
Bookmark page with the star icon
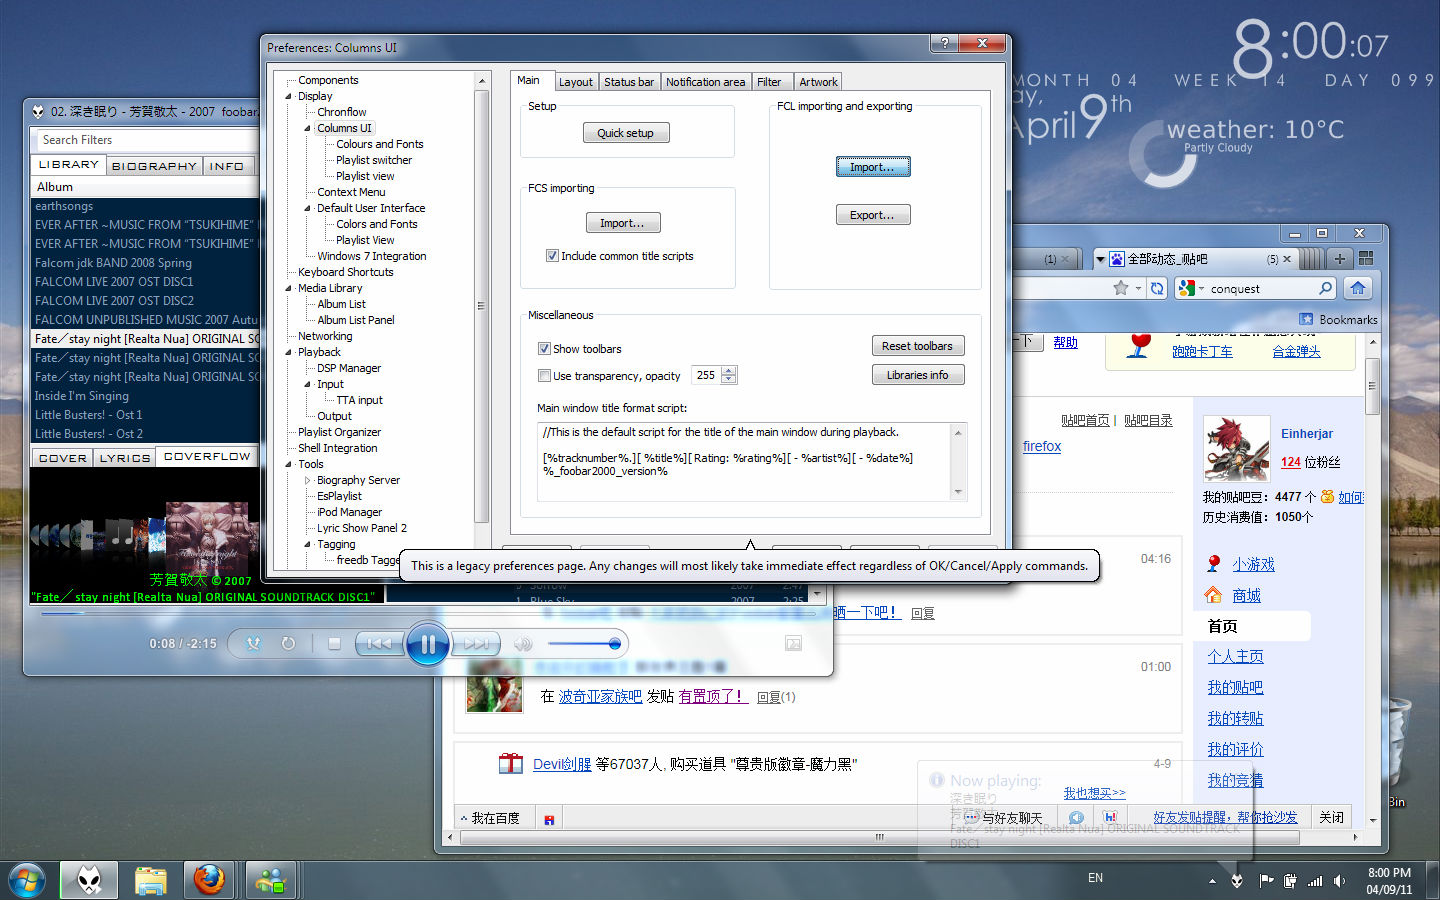coord(1121,288)
